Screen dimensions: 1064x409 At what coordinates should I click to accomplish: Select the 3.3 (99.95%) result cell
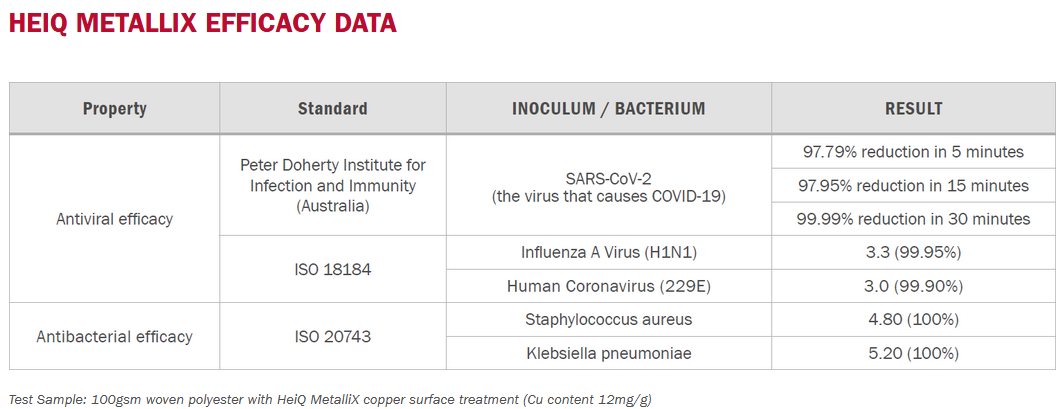(913, 252)
